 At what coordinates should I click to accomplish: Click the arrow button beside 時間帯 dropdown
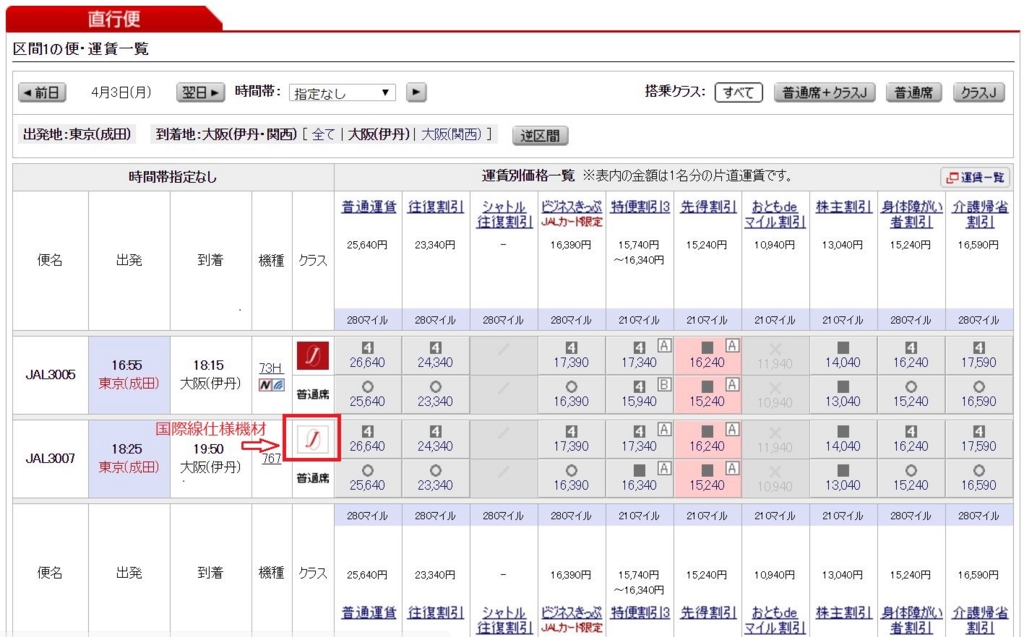(x=416, y=92)
